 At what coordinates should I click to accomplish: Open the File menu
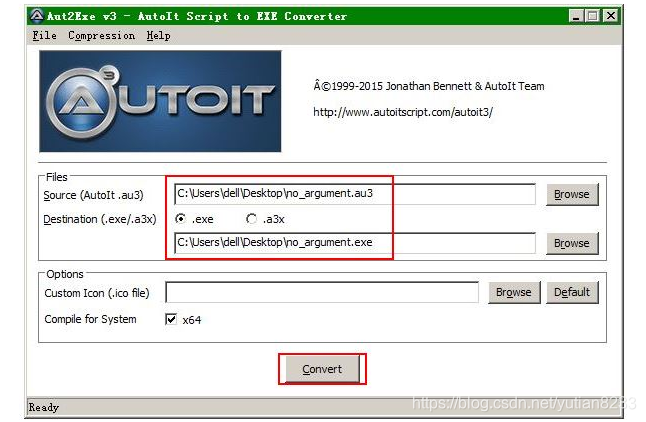click(44, 35)
